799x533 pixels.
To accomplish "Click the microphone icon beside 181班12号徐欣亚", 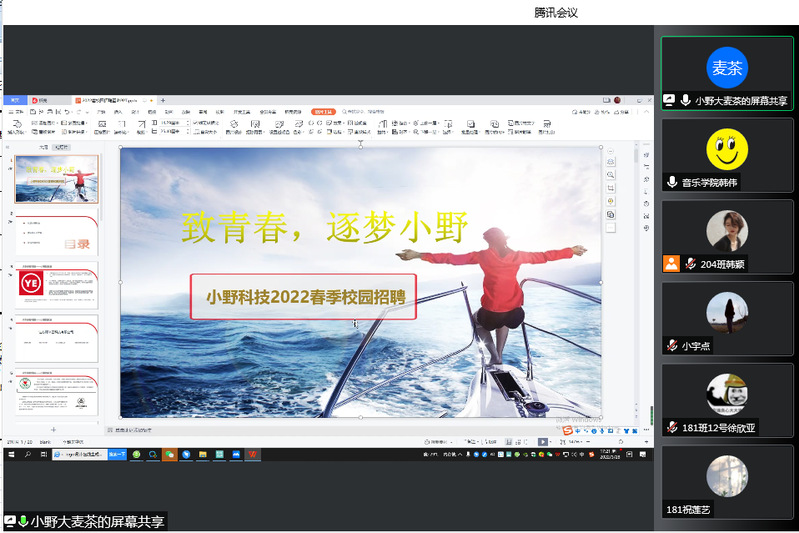I will coord(672,427).
